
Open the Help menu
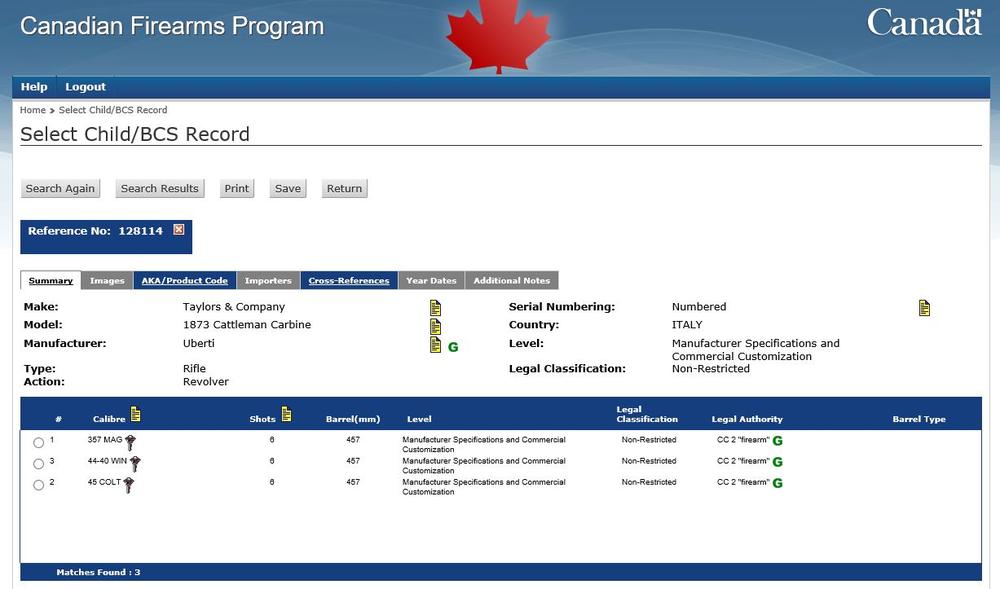34,87
